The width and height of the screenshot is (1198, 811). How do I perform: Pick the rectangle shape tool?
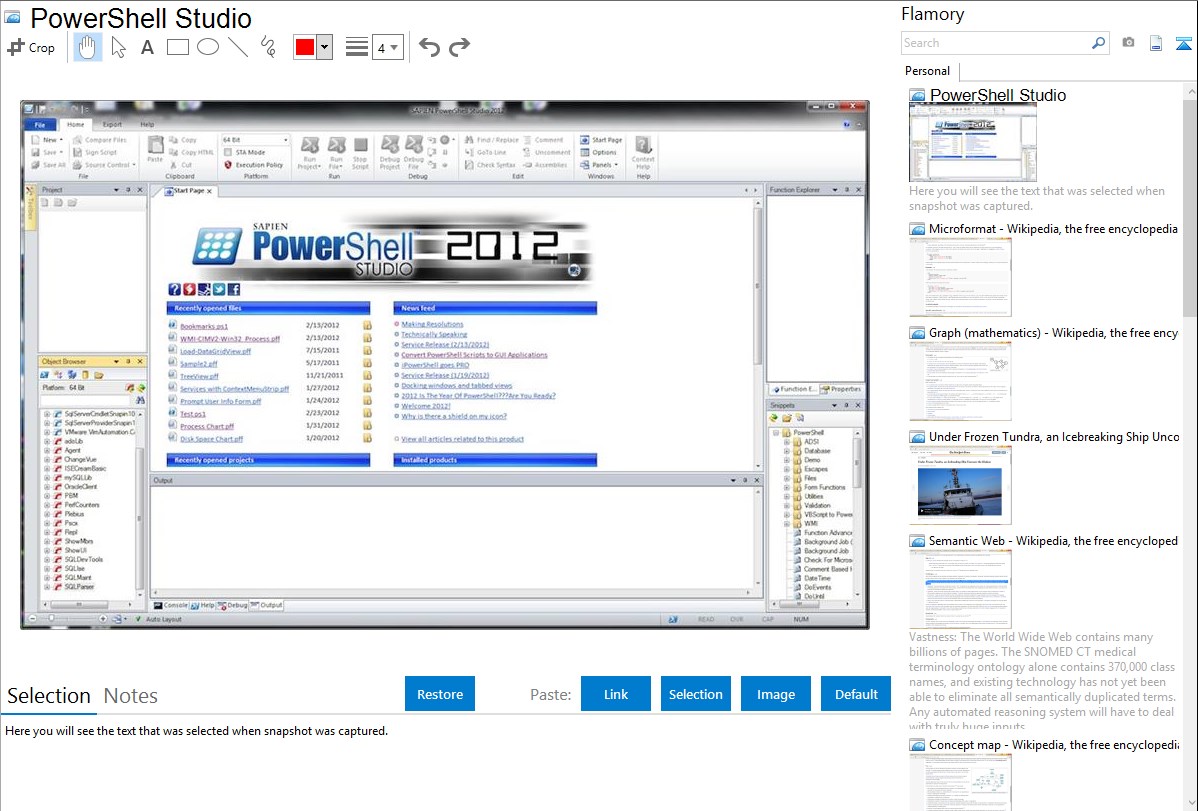tap(177, 47)
